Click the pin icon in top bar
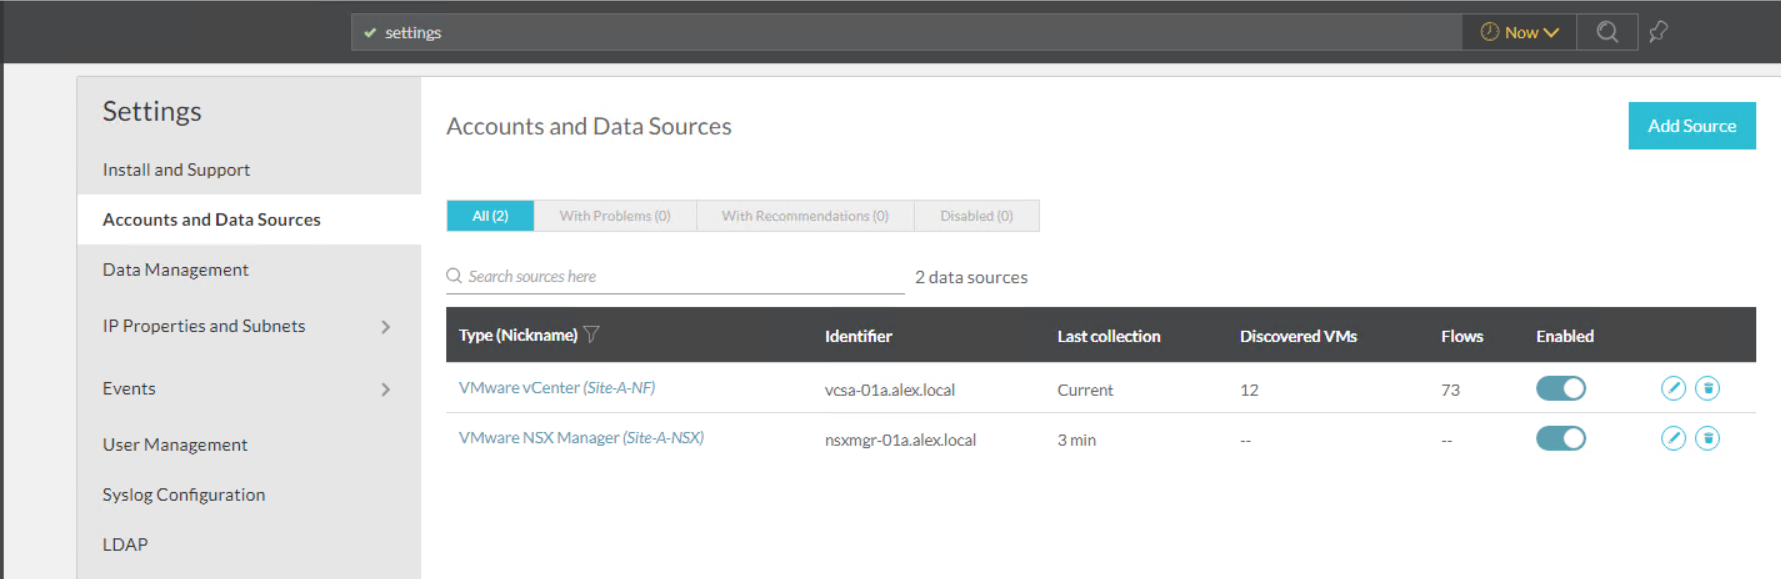The height and width of the screenshot is (579, 1781). [x=1658, y=32]
